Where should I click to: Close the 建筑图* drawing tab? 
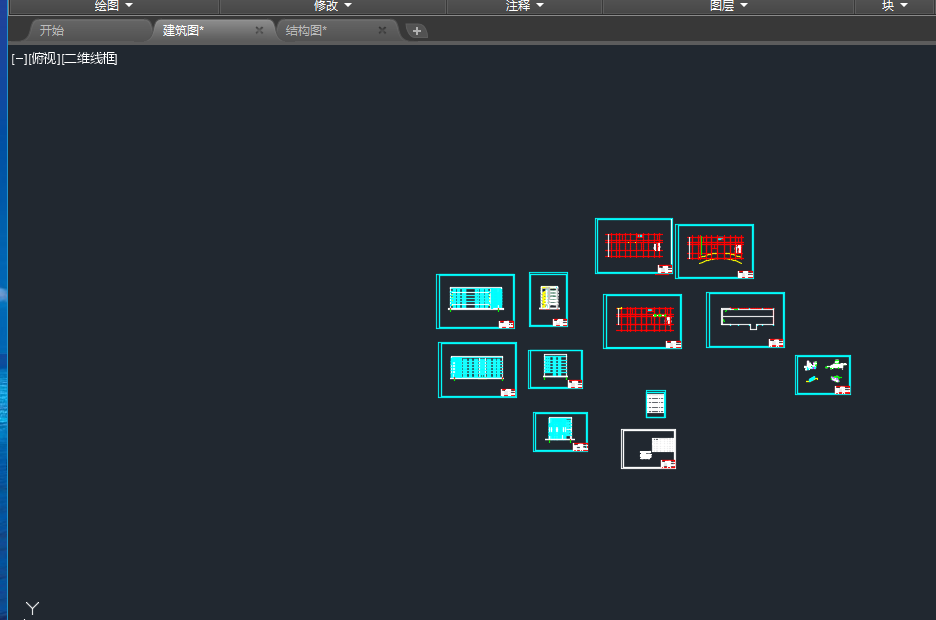pos(259,30)
